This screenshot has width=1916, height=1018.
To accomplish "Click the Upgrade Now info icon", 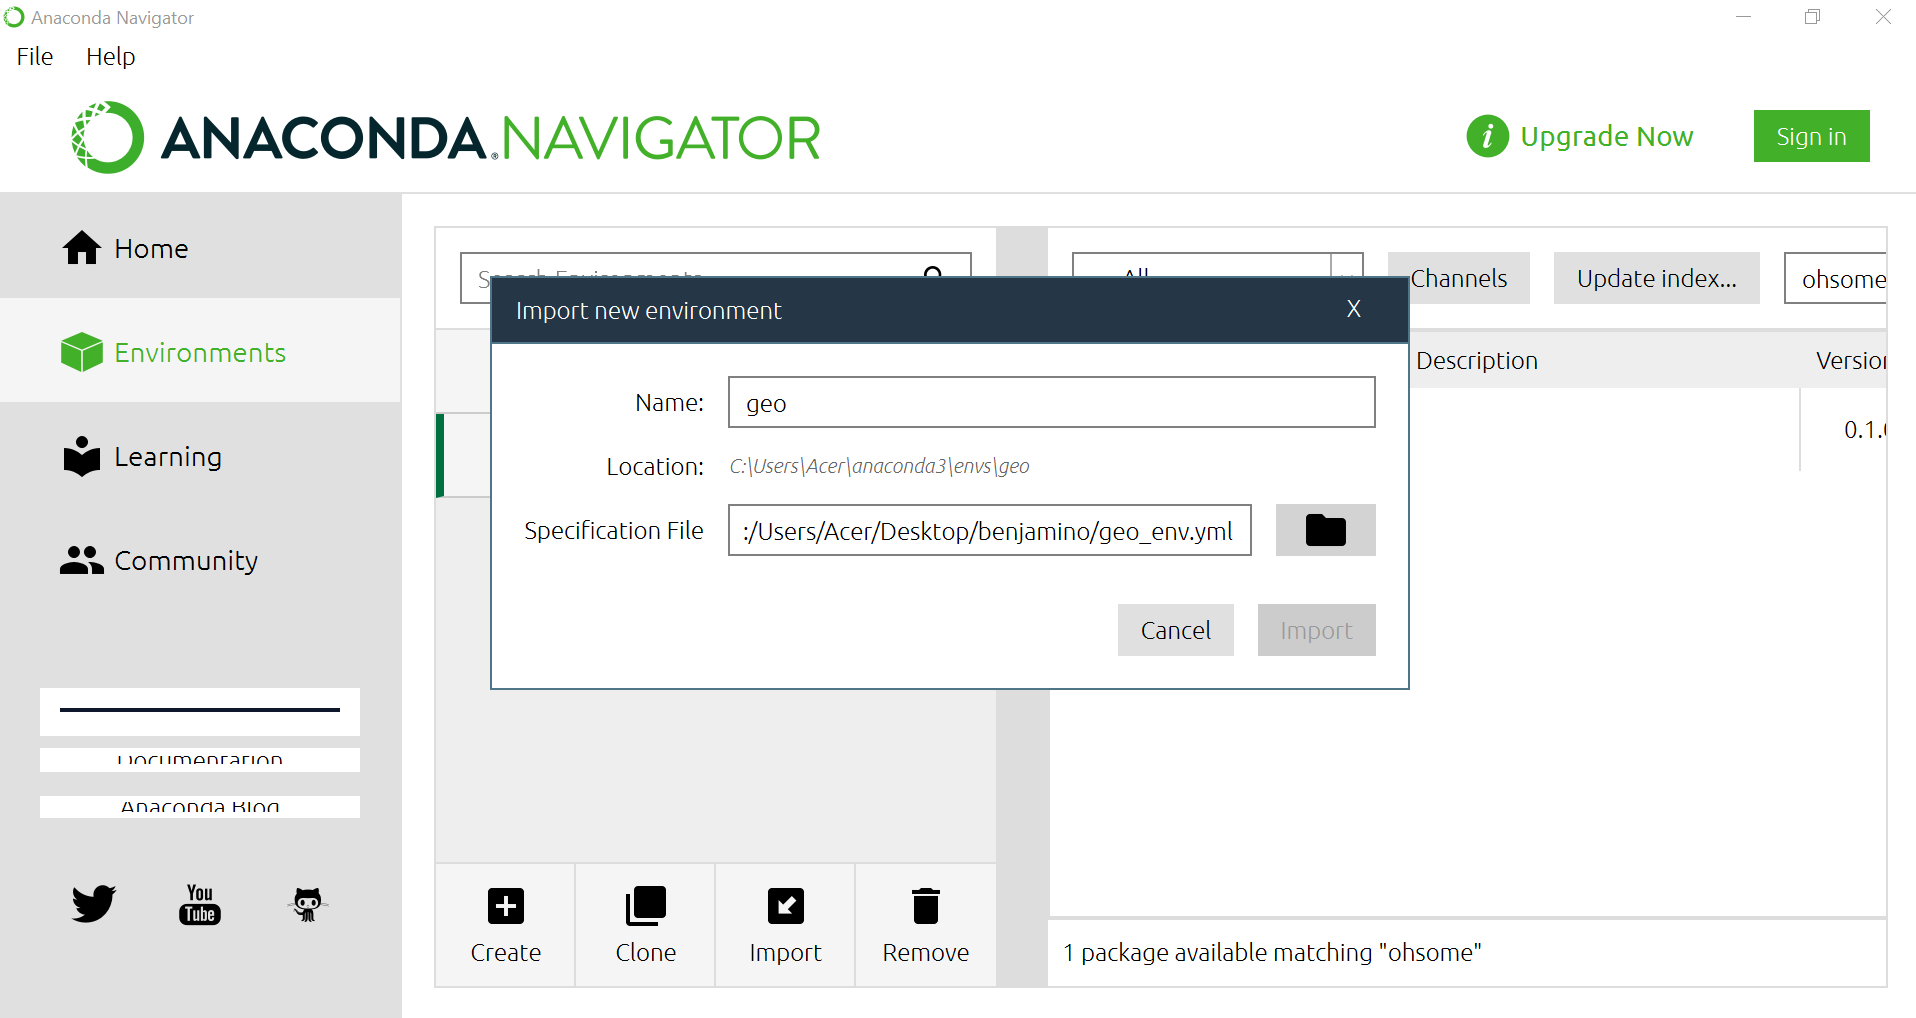I will click(x=1488, y=136).
